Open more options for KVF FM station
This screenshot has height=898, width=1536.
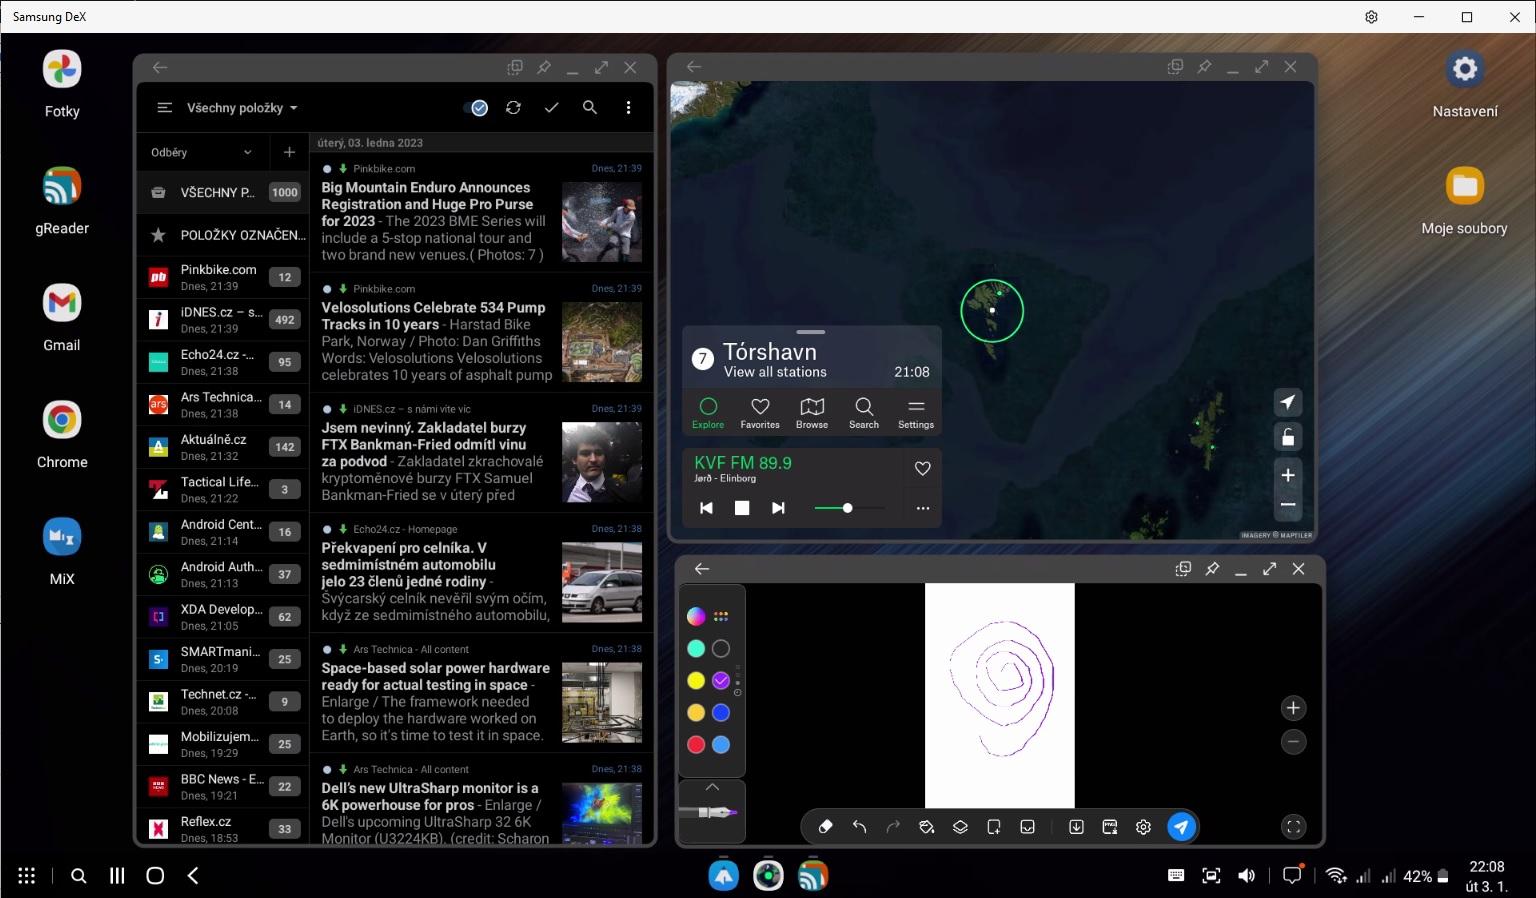(x=923, y=508)
